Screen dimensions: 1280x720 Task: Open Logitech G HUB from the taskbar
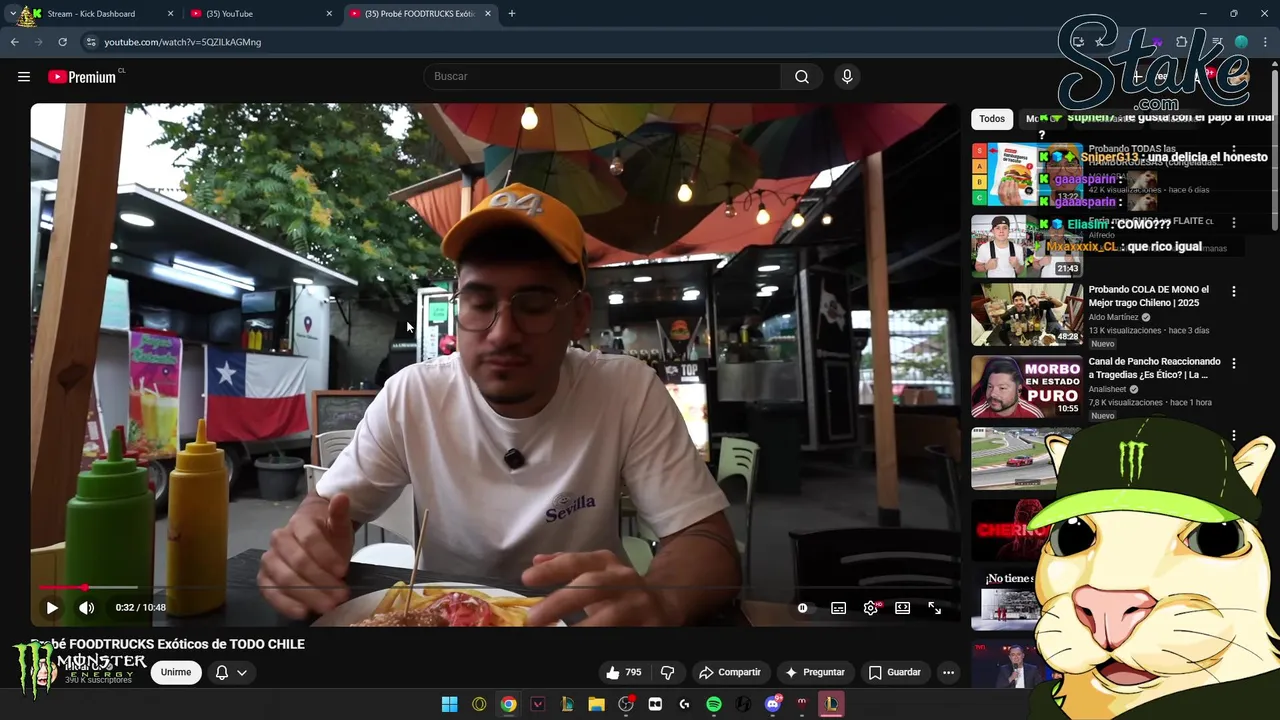684,704
